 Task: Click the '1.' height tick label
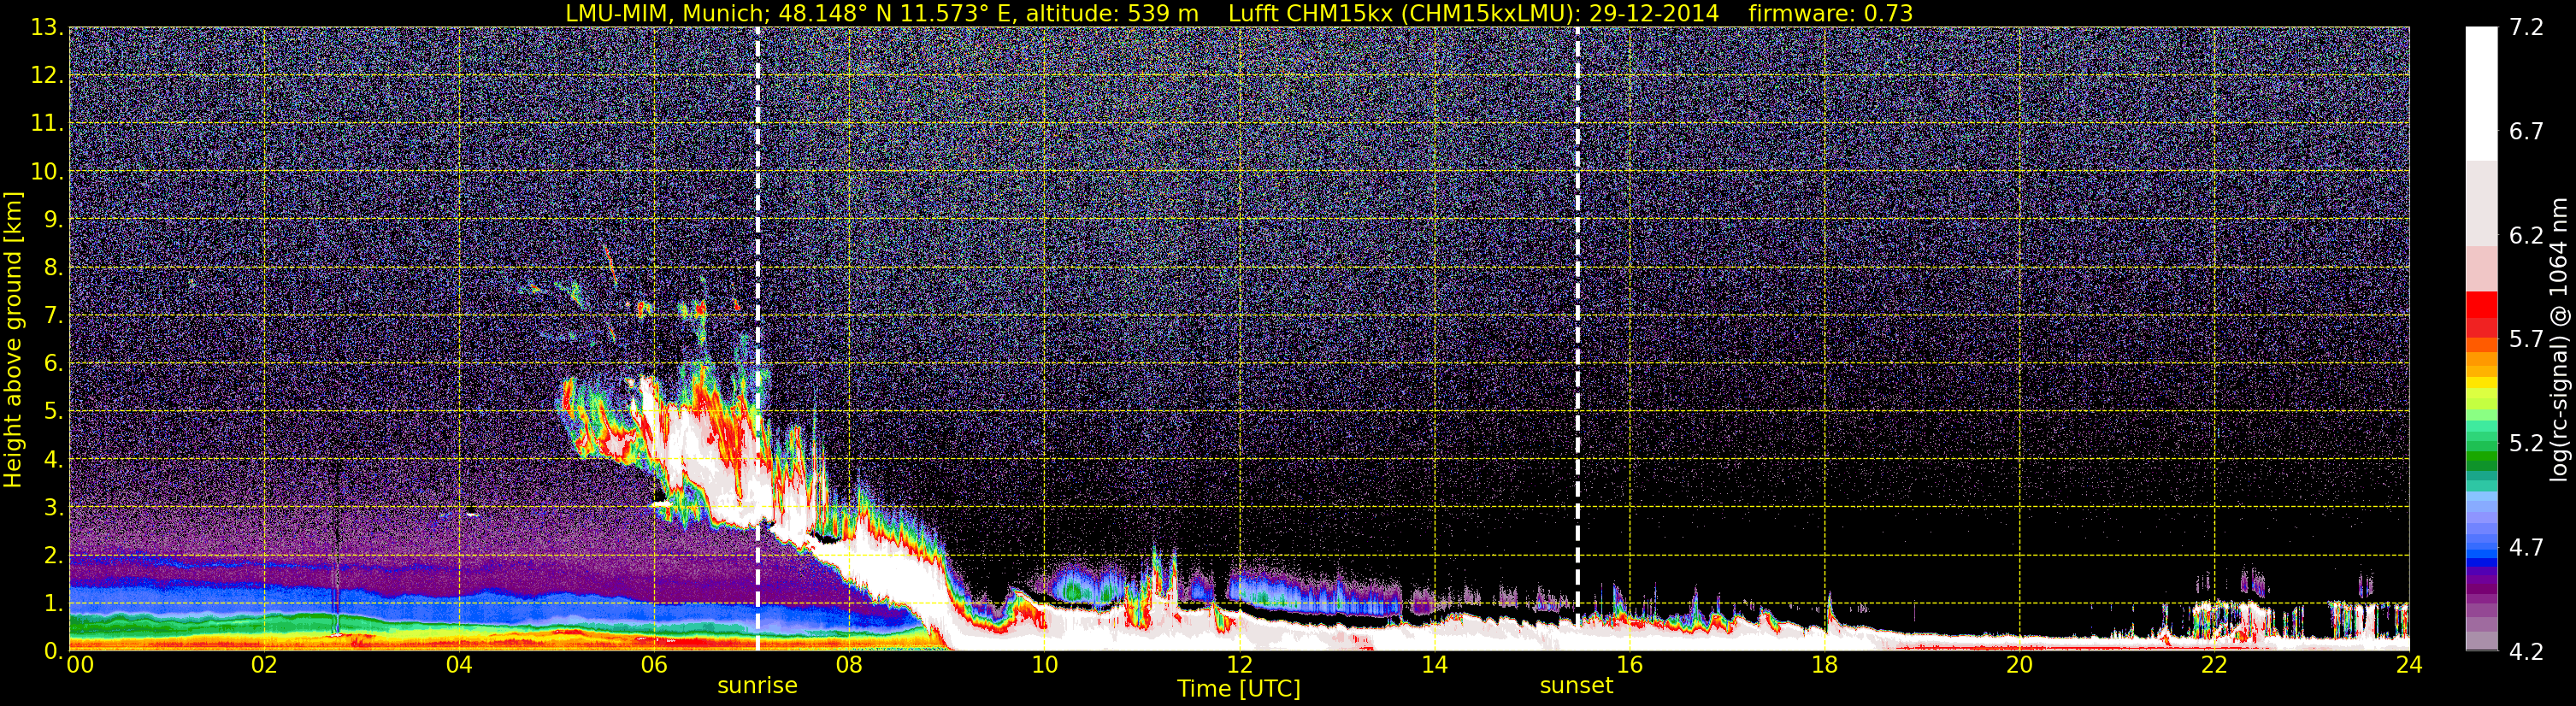[x=53, y=604]
